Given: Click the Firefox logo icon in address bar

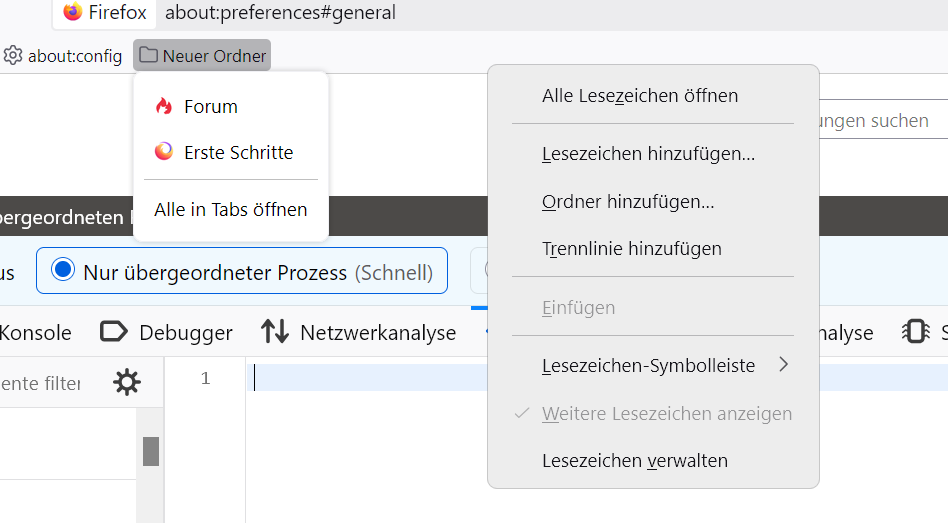Looking at the screenshot, I should pyautogui.click(x=73, y=12).
